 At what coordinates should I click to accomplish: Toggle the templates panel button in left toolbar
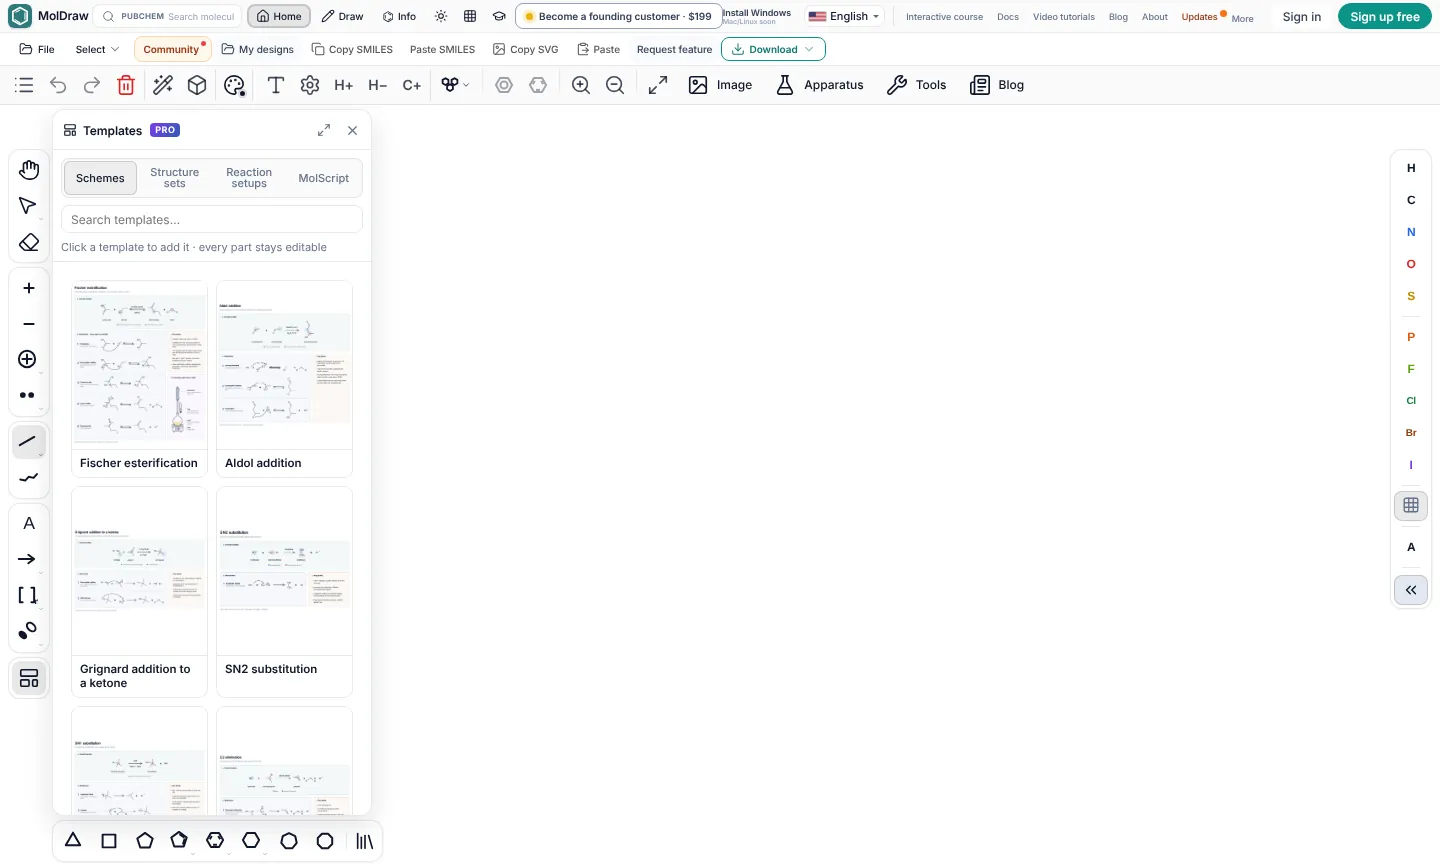[x=29, y=679]
